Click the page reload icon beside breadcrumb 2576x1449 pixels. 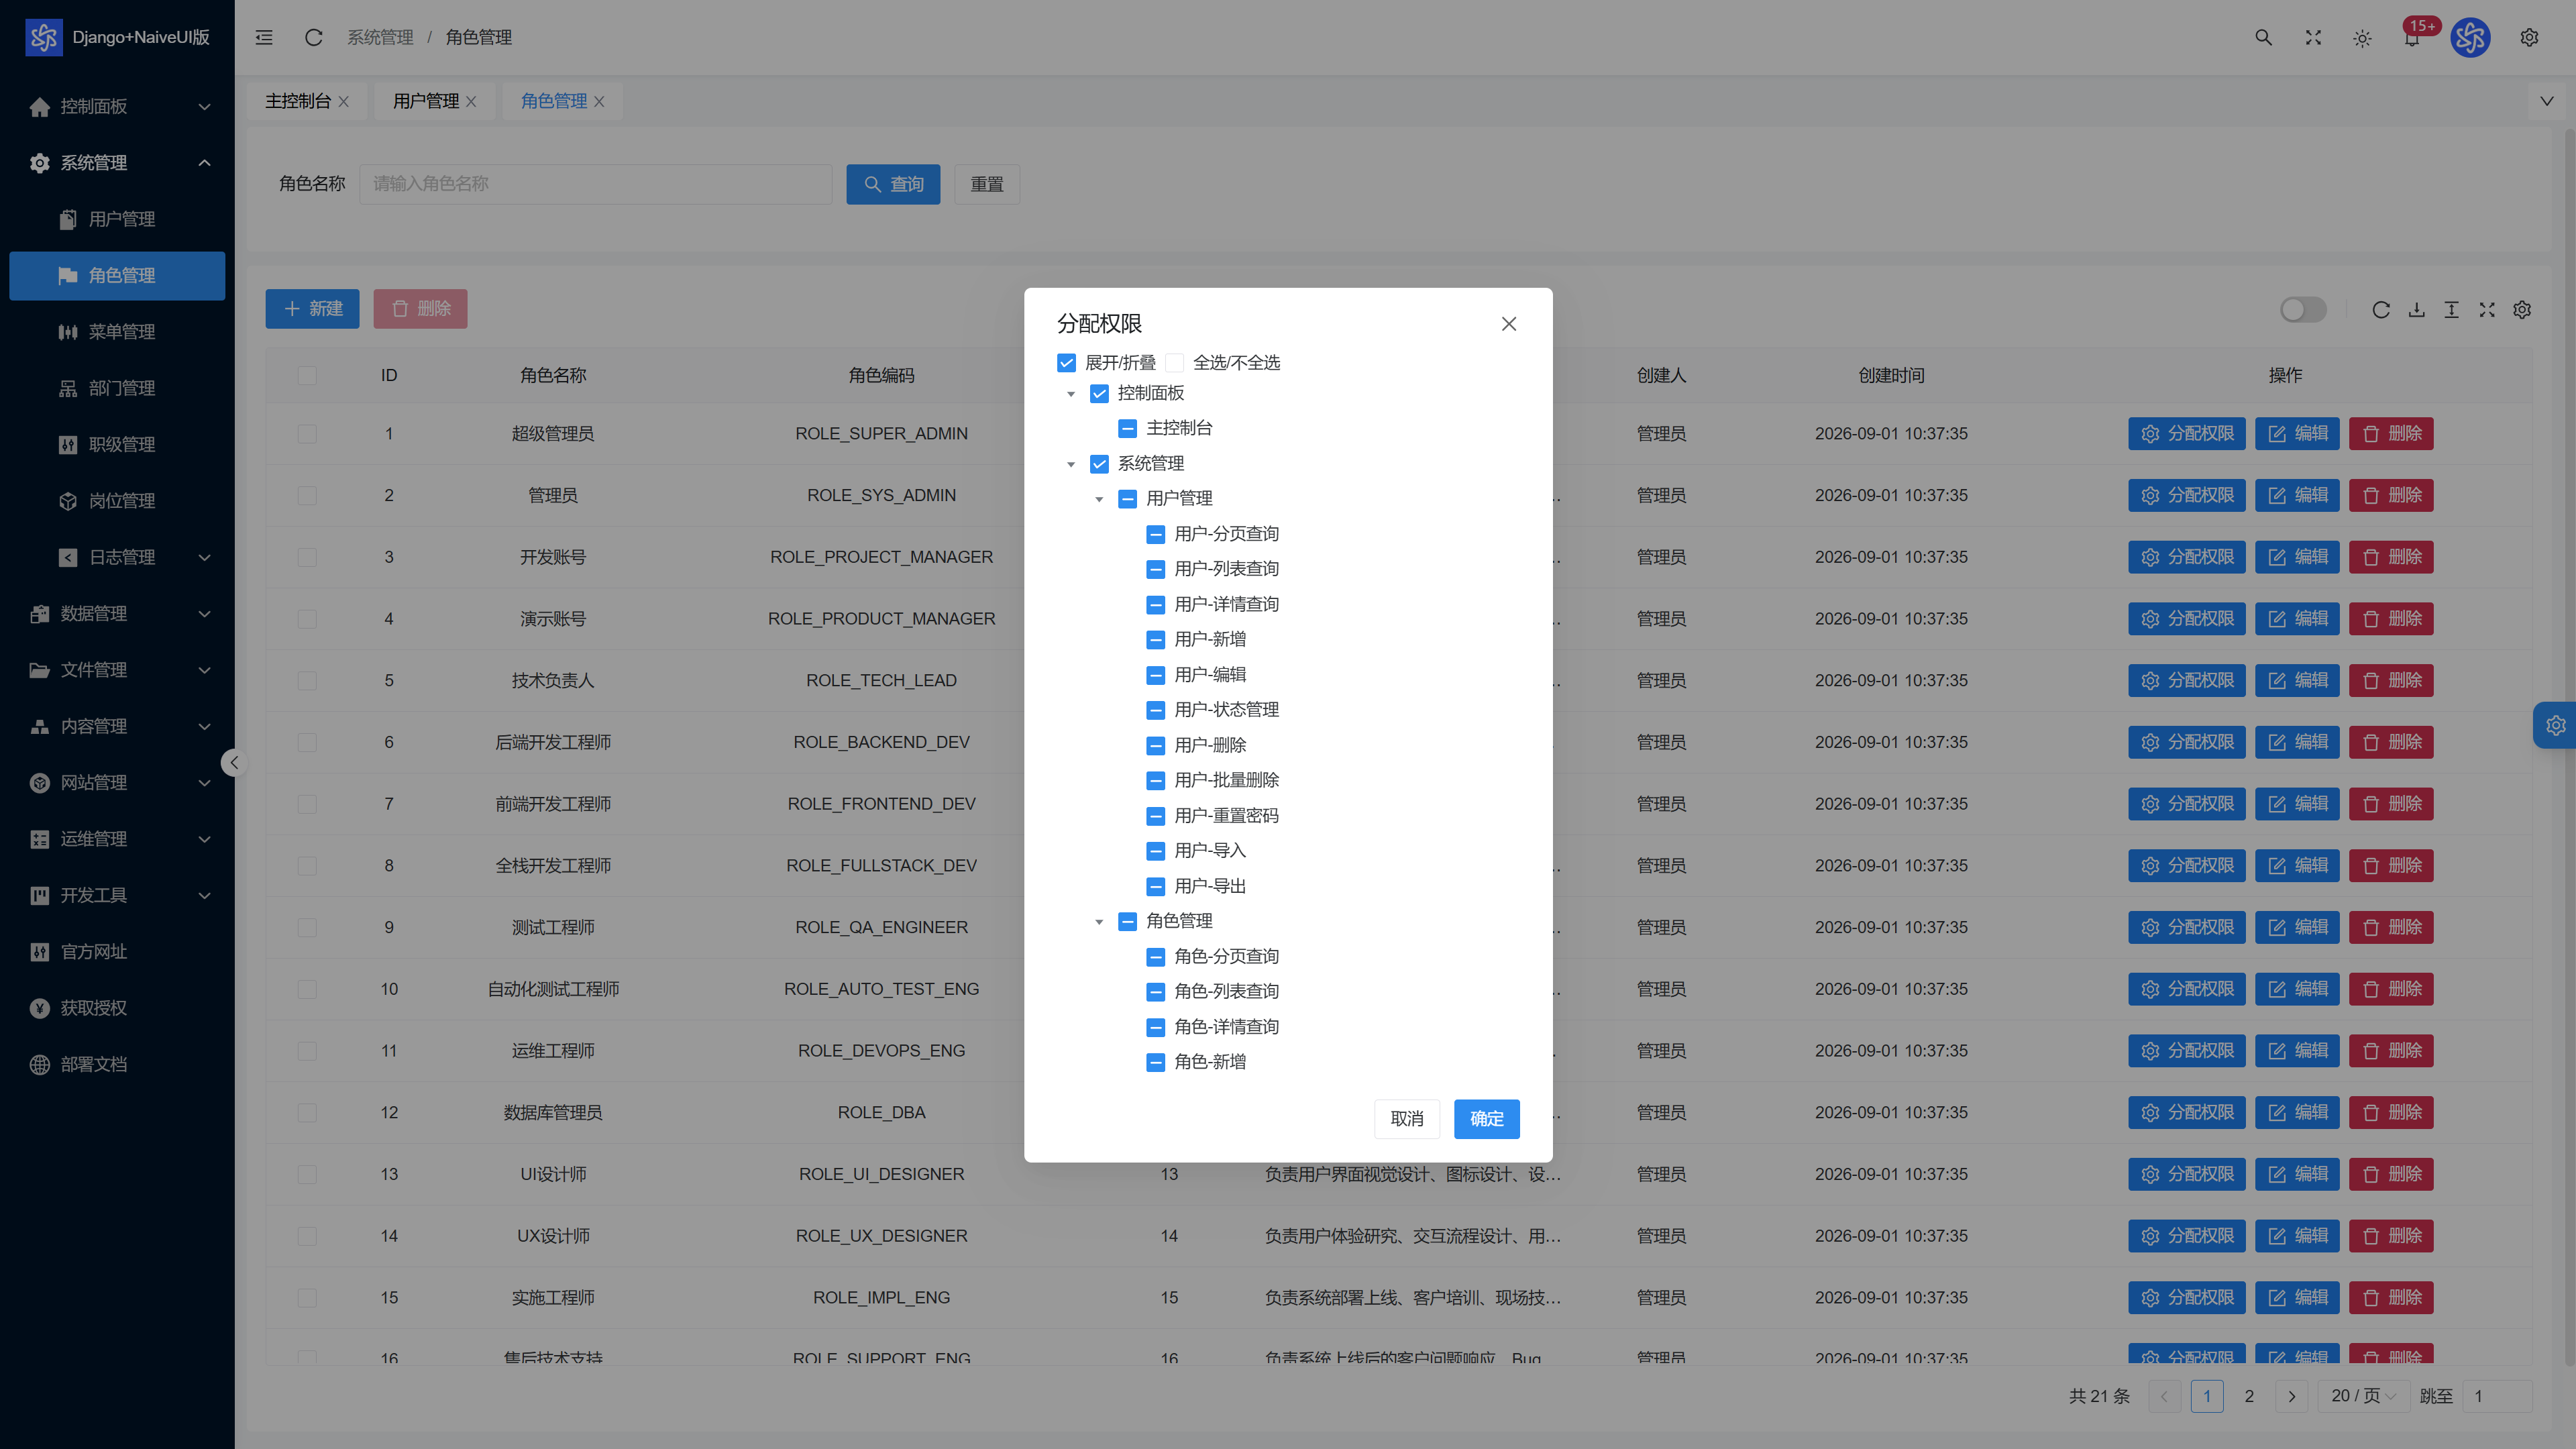coord(313,37)
